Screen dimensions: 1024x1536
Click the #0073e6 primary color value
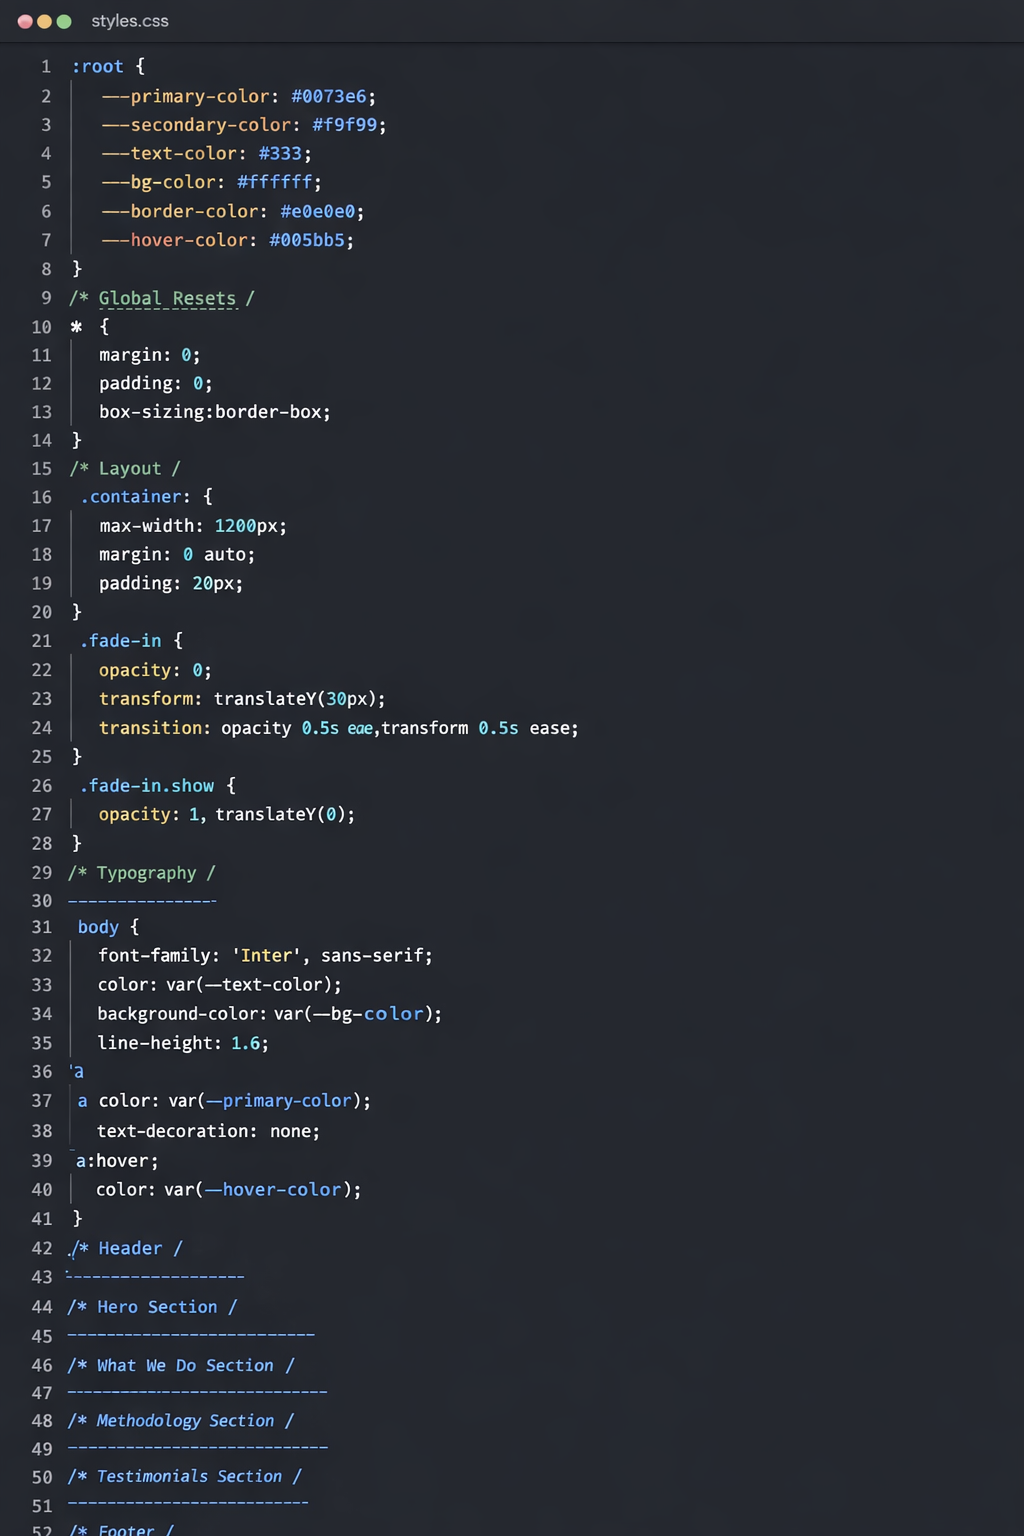click(x=329, y=96)
